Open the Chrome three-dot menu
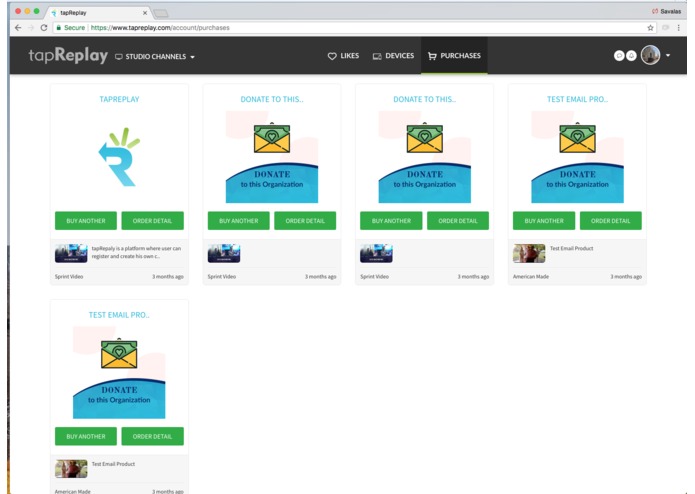This screenshot has height=494, width=695. pyautogui.click(x=679, y=27)
